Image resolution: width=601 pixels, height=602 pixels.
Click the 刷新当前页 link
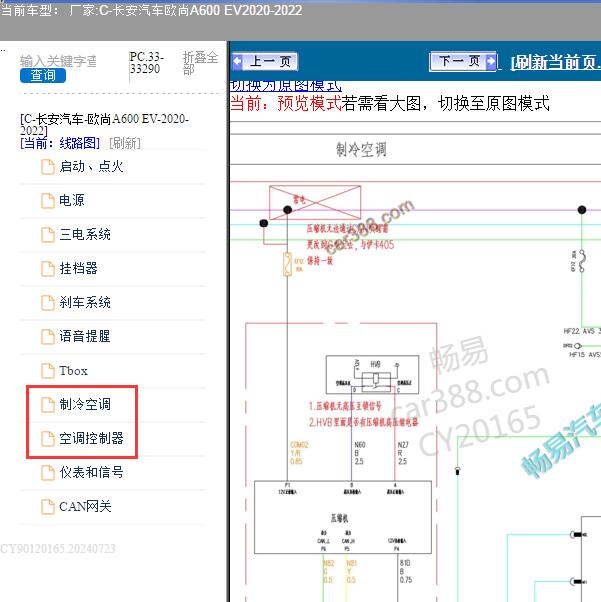555,62
